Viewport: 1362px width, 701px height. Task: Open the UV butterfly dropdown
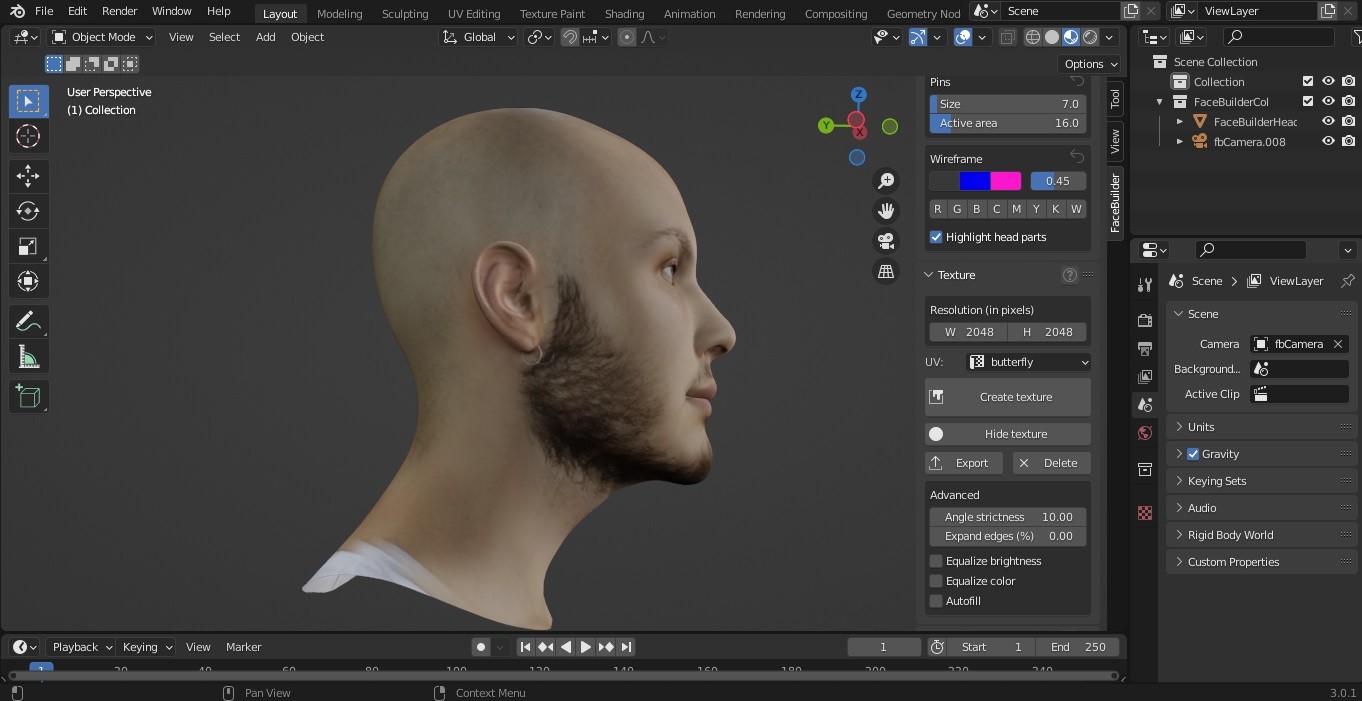[1029, 362]
